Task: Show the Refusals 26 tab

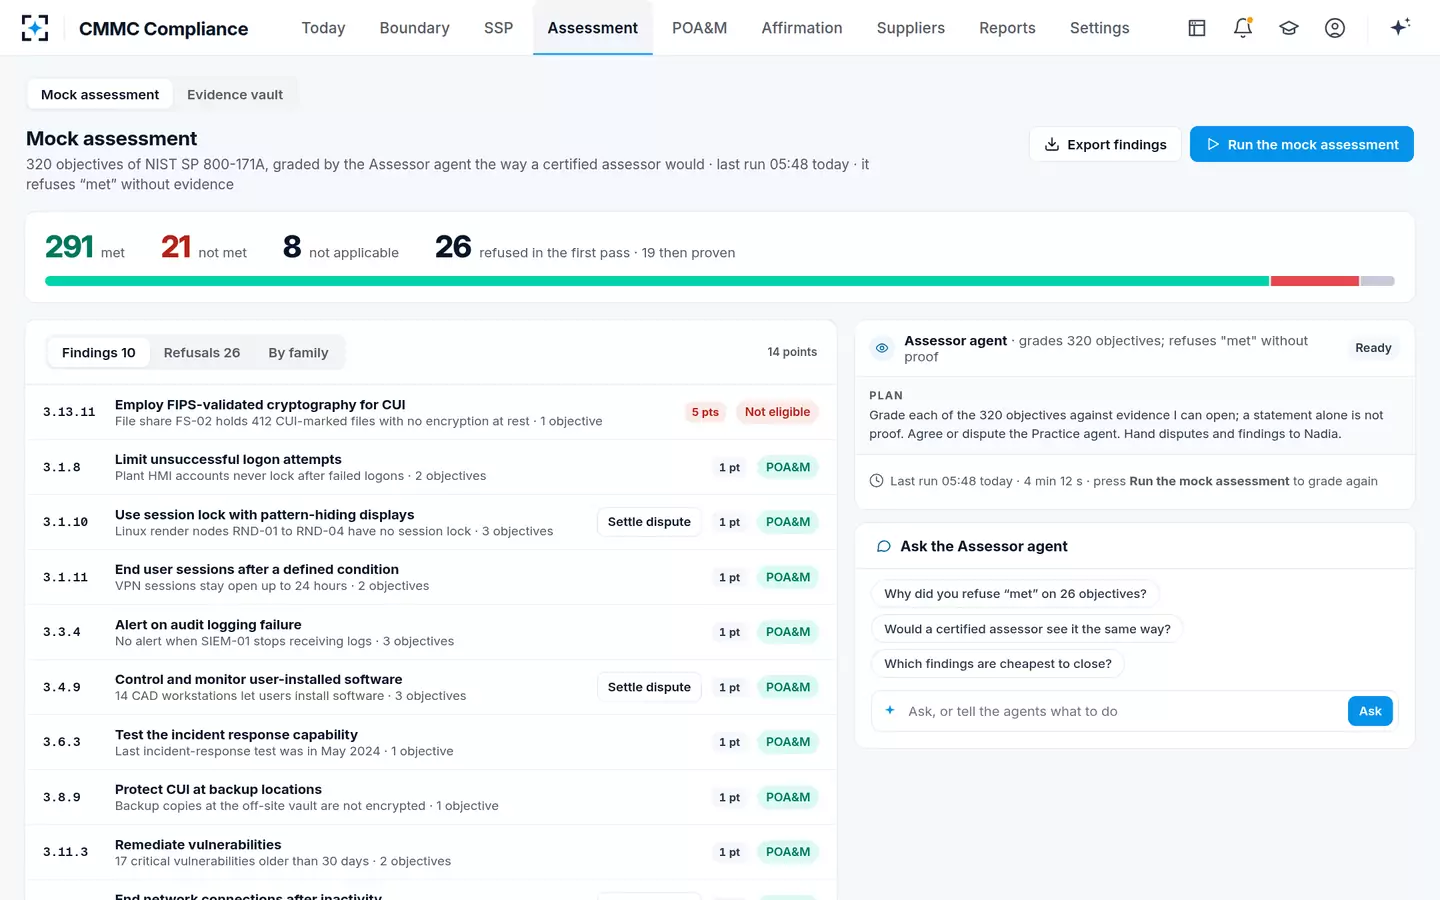Action: click(202, 353)
